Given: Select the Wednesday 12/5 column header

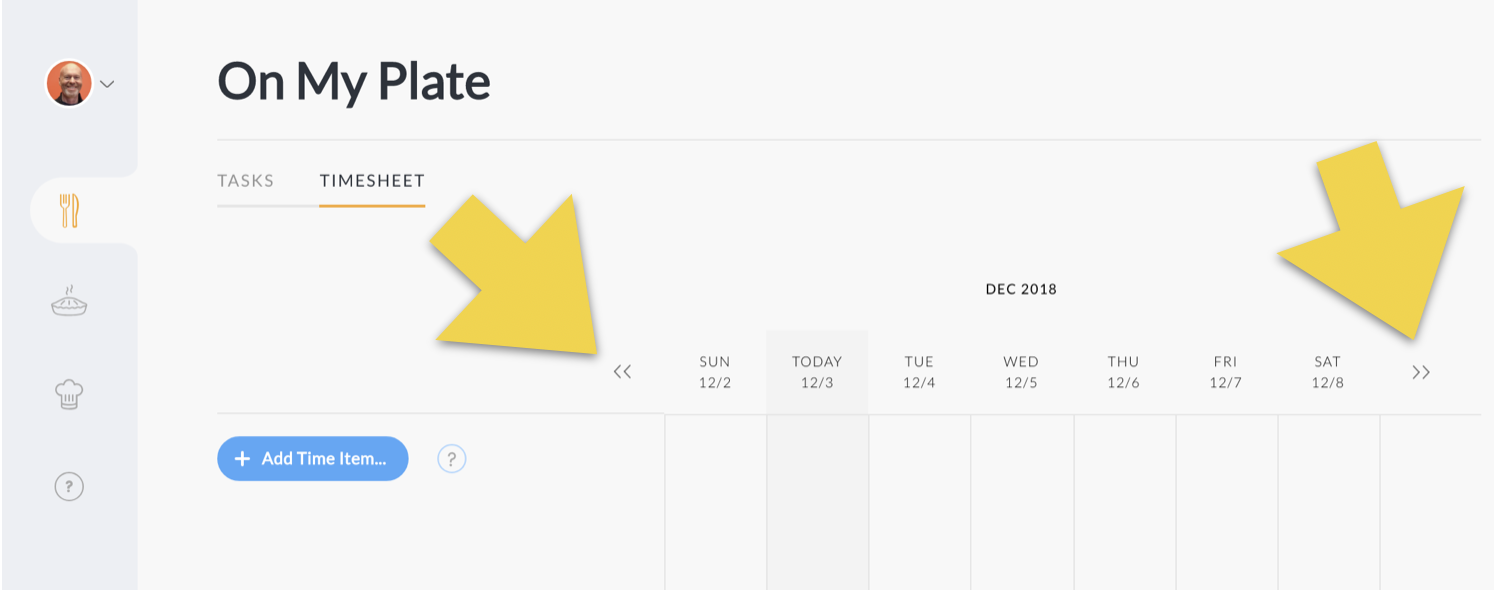Looking at the screenshot, I should [x=1021, y=372].
